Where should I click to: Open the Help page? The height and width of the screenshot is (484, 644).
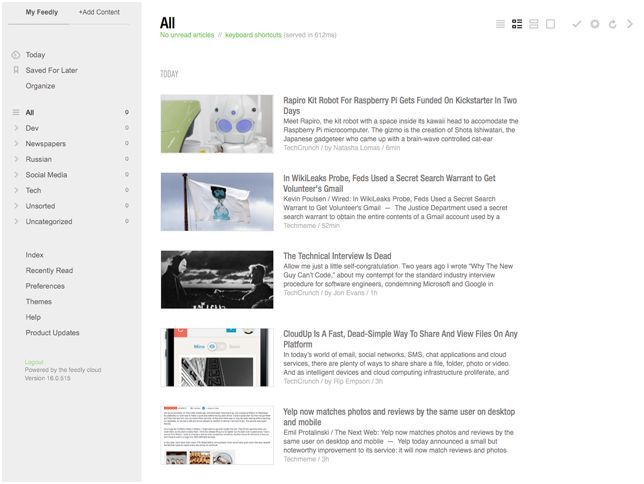click(33, 317)
